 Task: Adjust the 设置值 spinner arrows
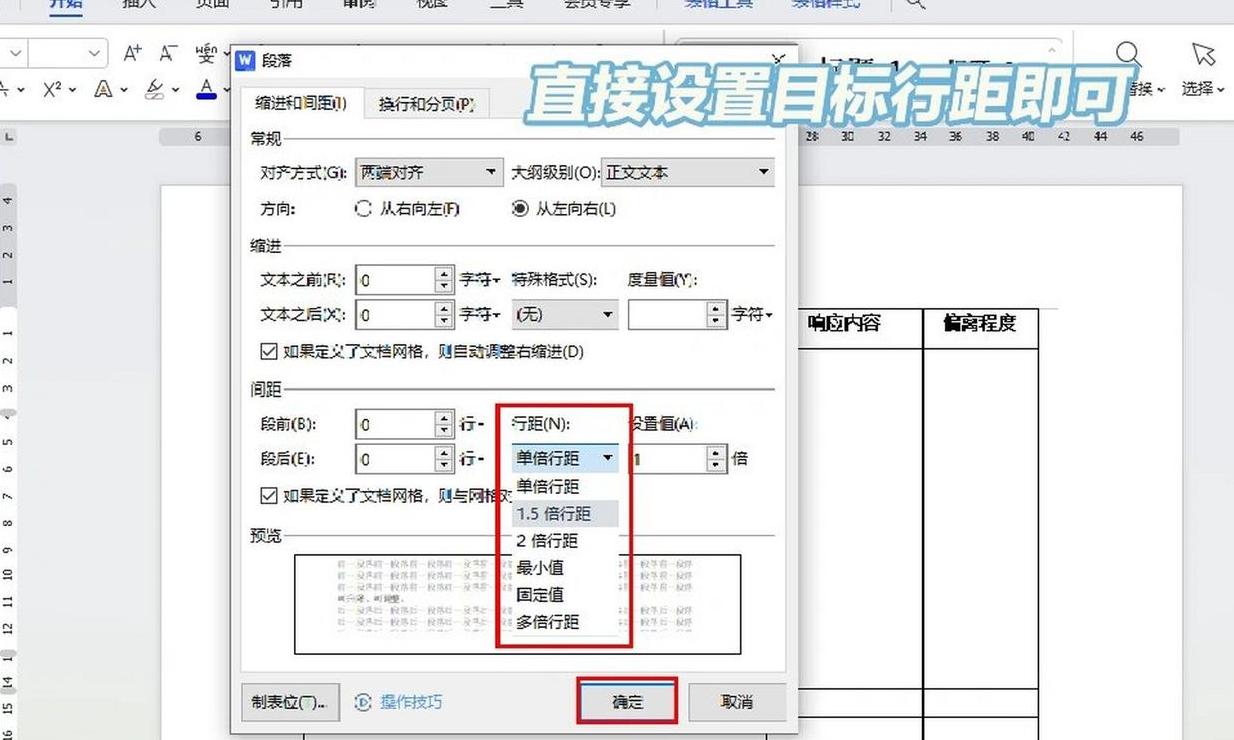tap(716, 459)
